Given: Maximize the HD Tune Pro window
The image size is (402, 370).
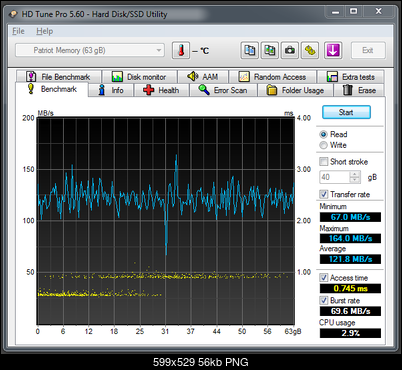Looking at the screenshot, I should [354, 12].
